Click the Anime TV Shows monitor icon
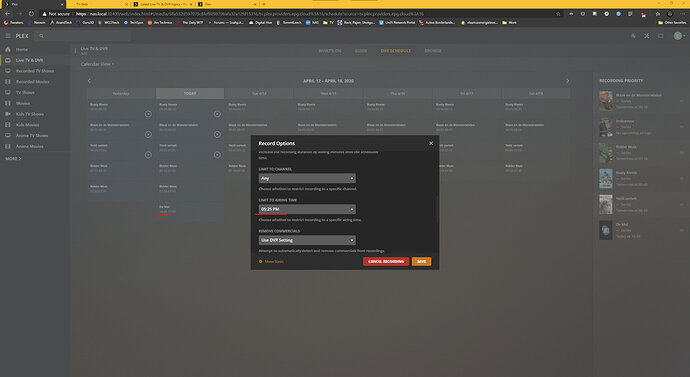690x377 pixels. (x=7, y=135)
